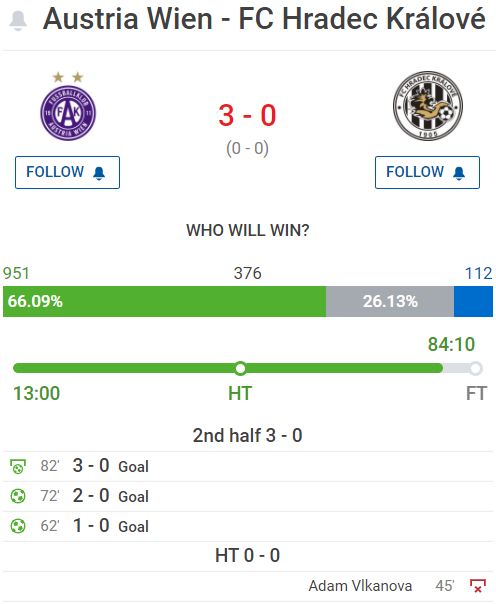The width and height of the screenshot is (496, 604).
Task: Toggle the match notification bell beside title
Action: point(18,20)
